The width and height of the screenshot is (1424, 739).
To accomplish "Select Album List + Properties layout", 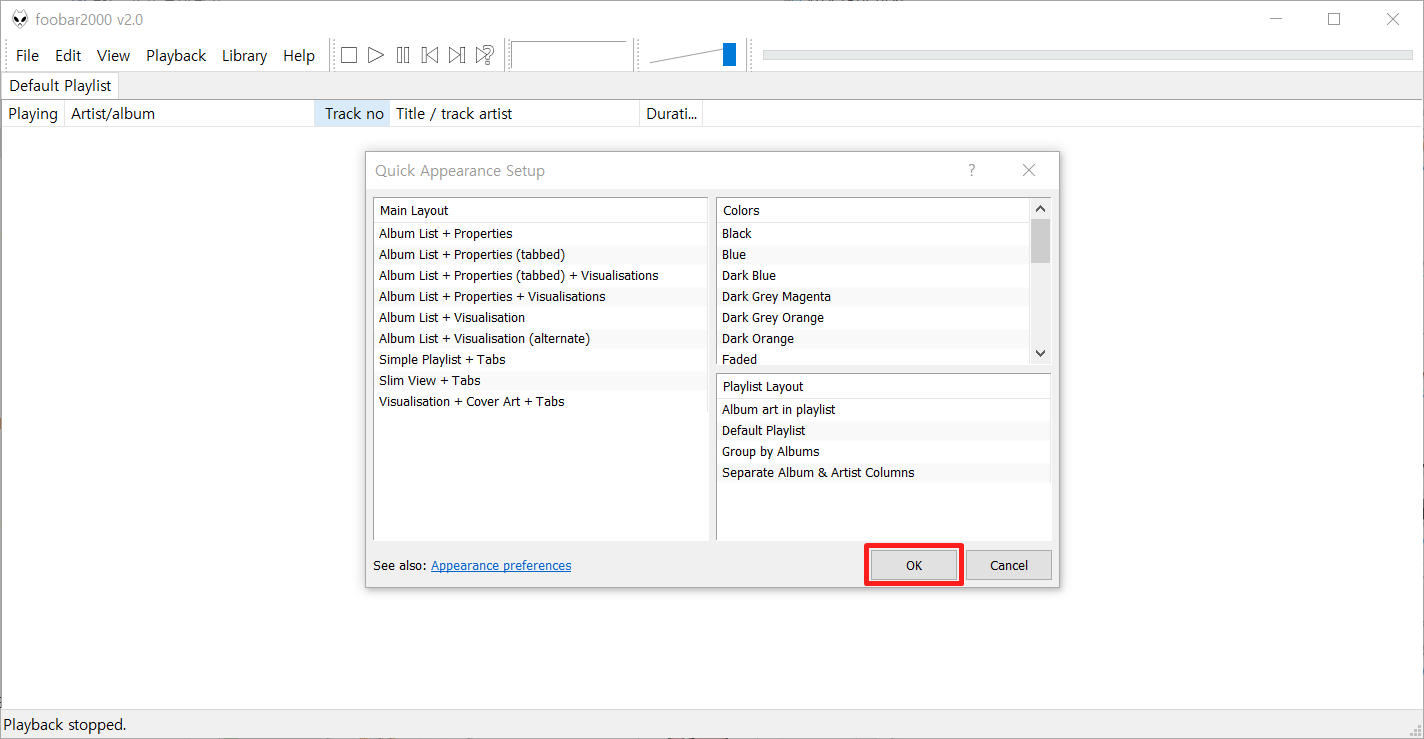I will coord(540,234).
